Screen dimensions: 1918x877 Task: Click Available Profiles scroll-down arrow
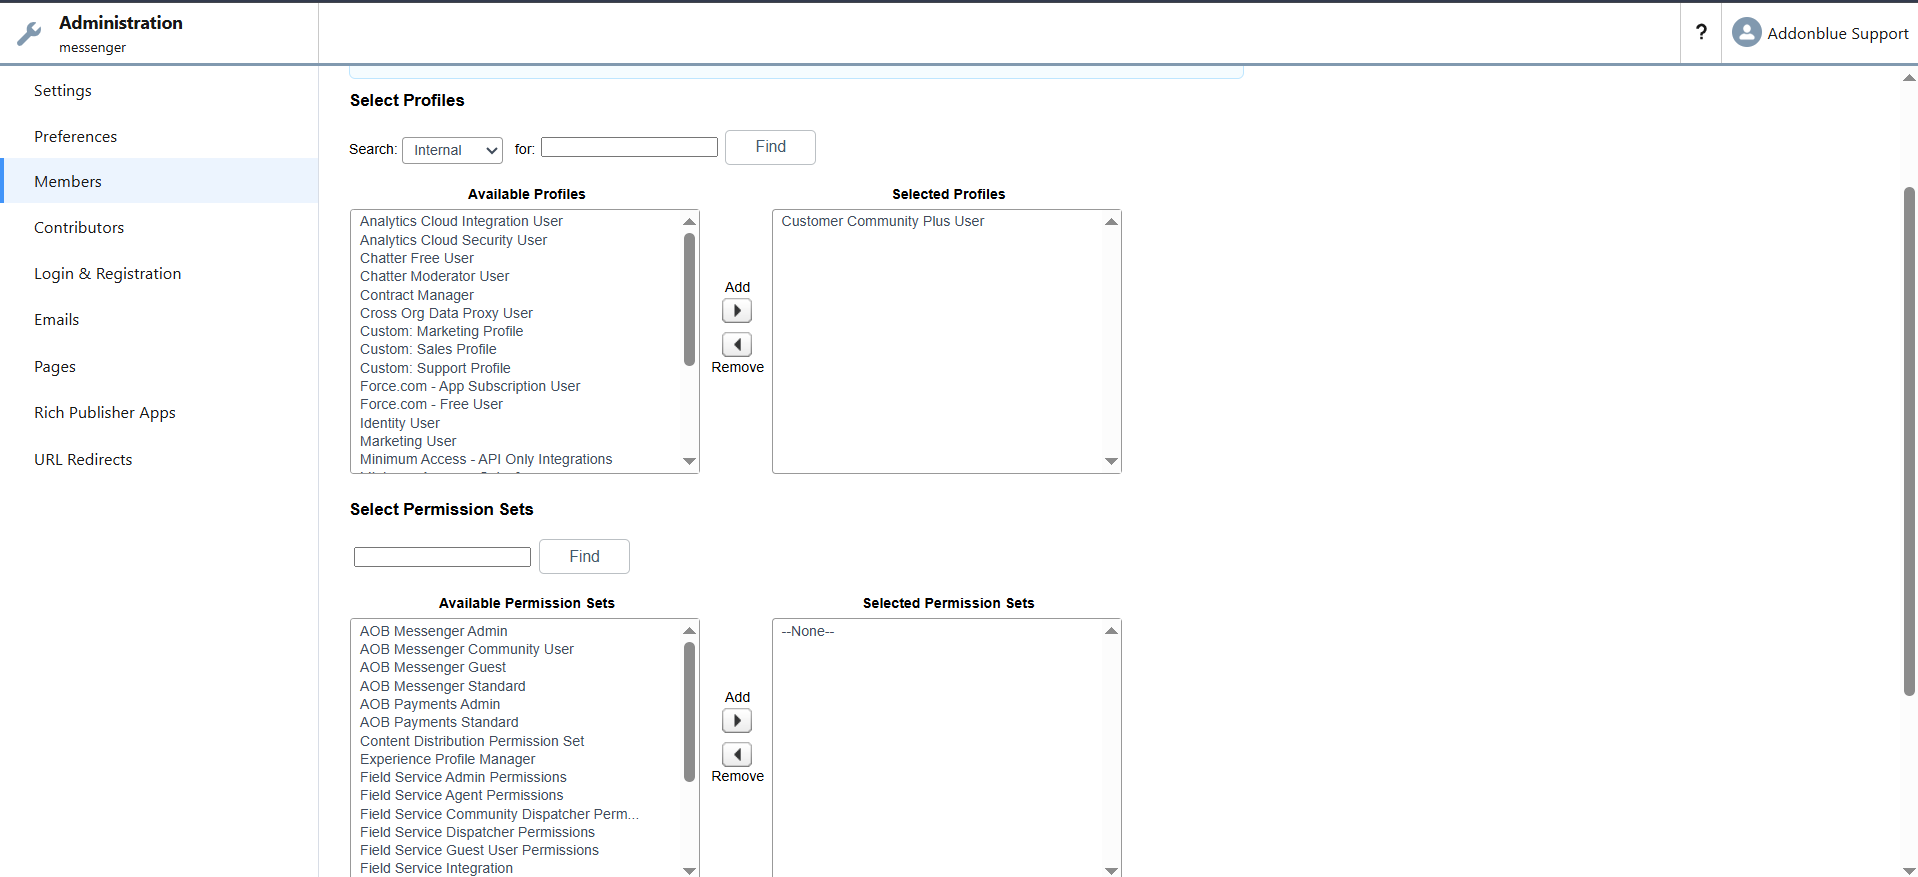click(x=689, y=461)
